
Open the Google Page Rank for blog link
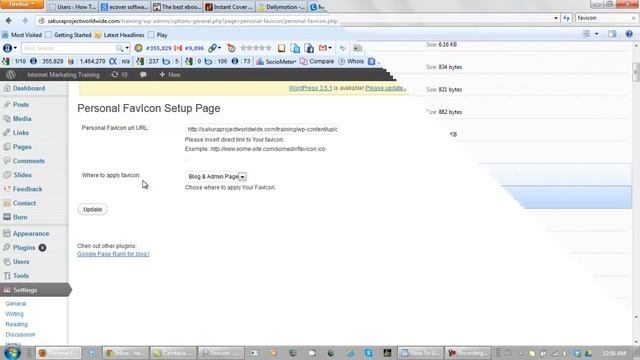point(113,254)
